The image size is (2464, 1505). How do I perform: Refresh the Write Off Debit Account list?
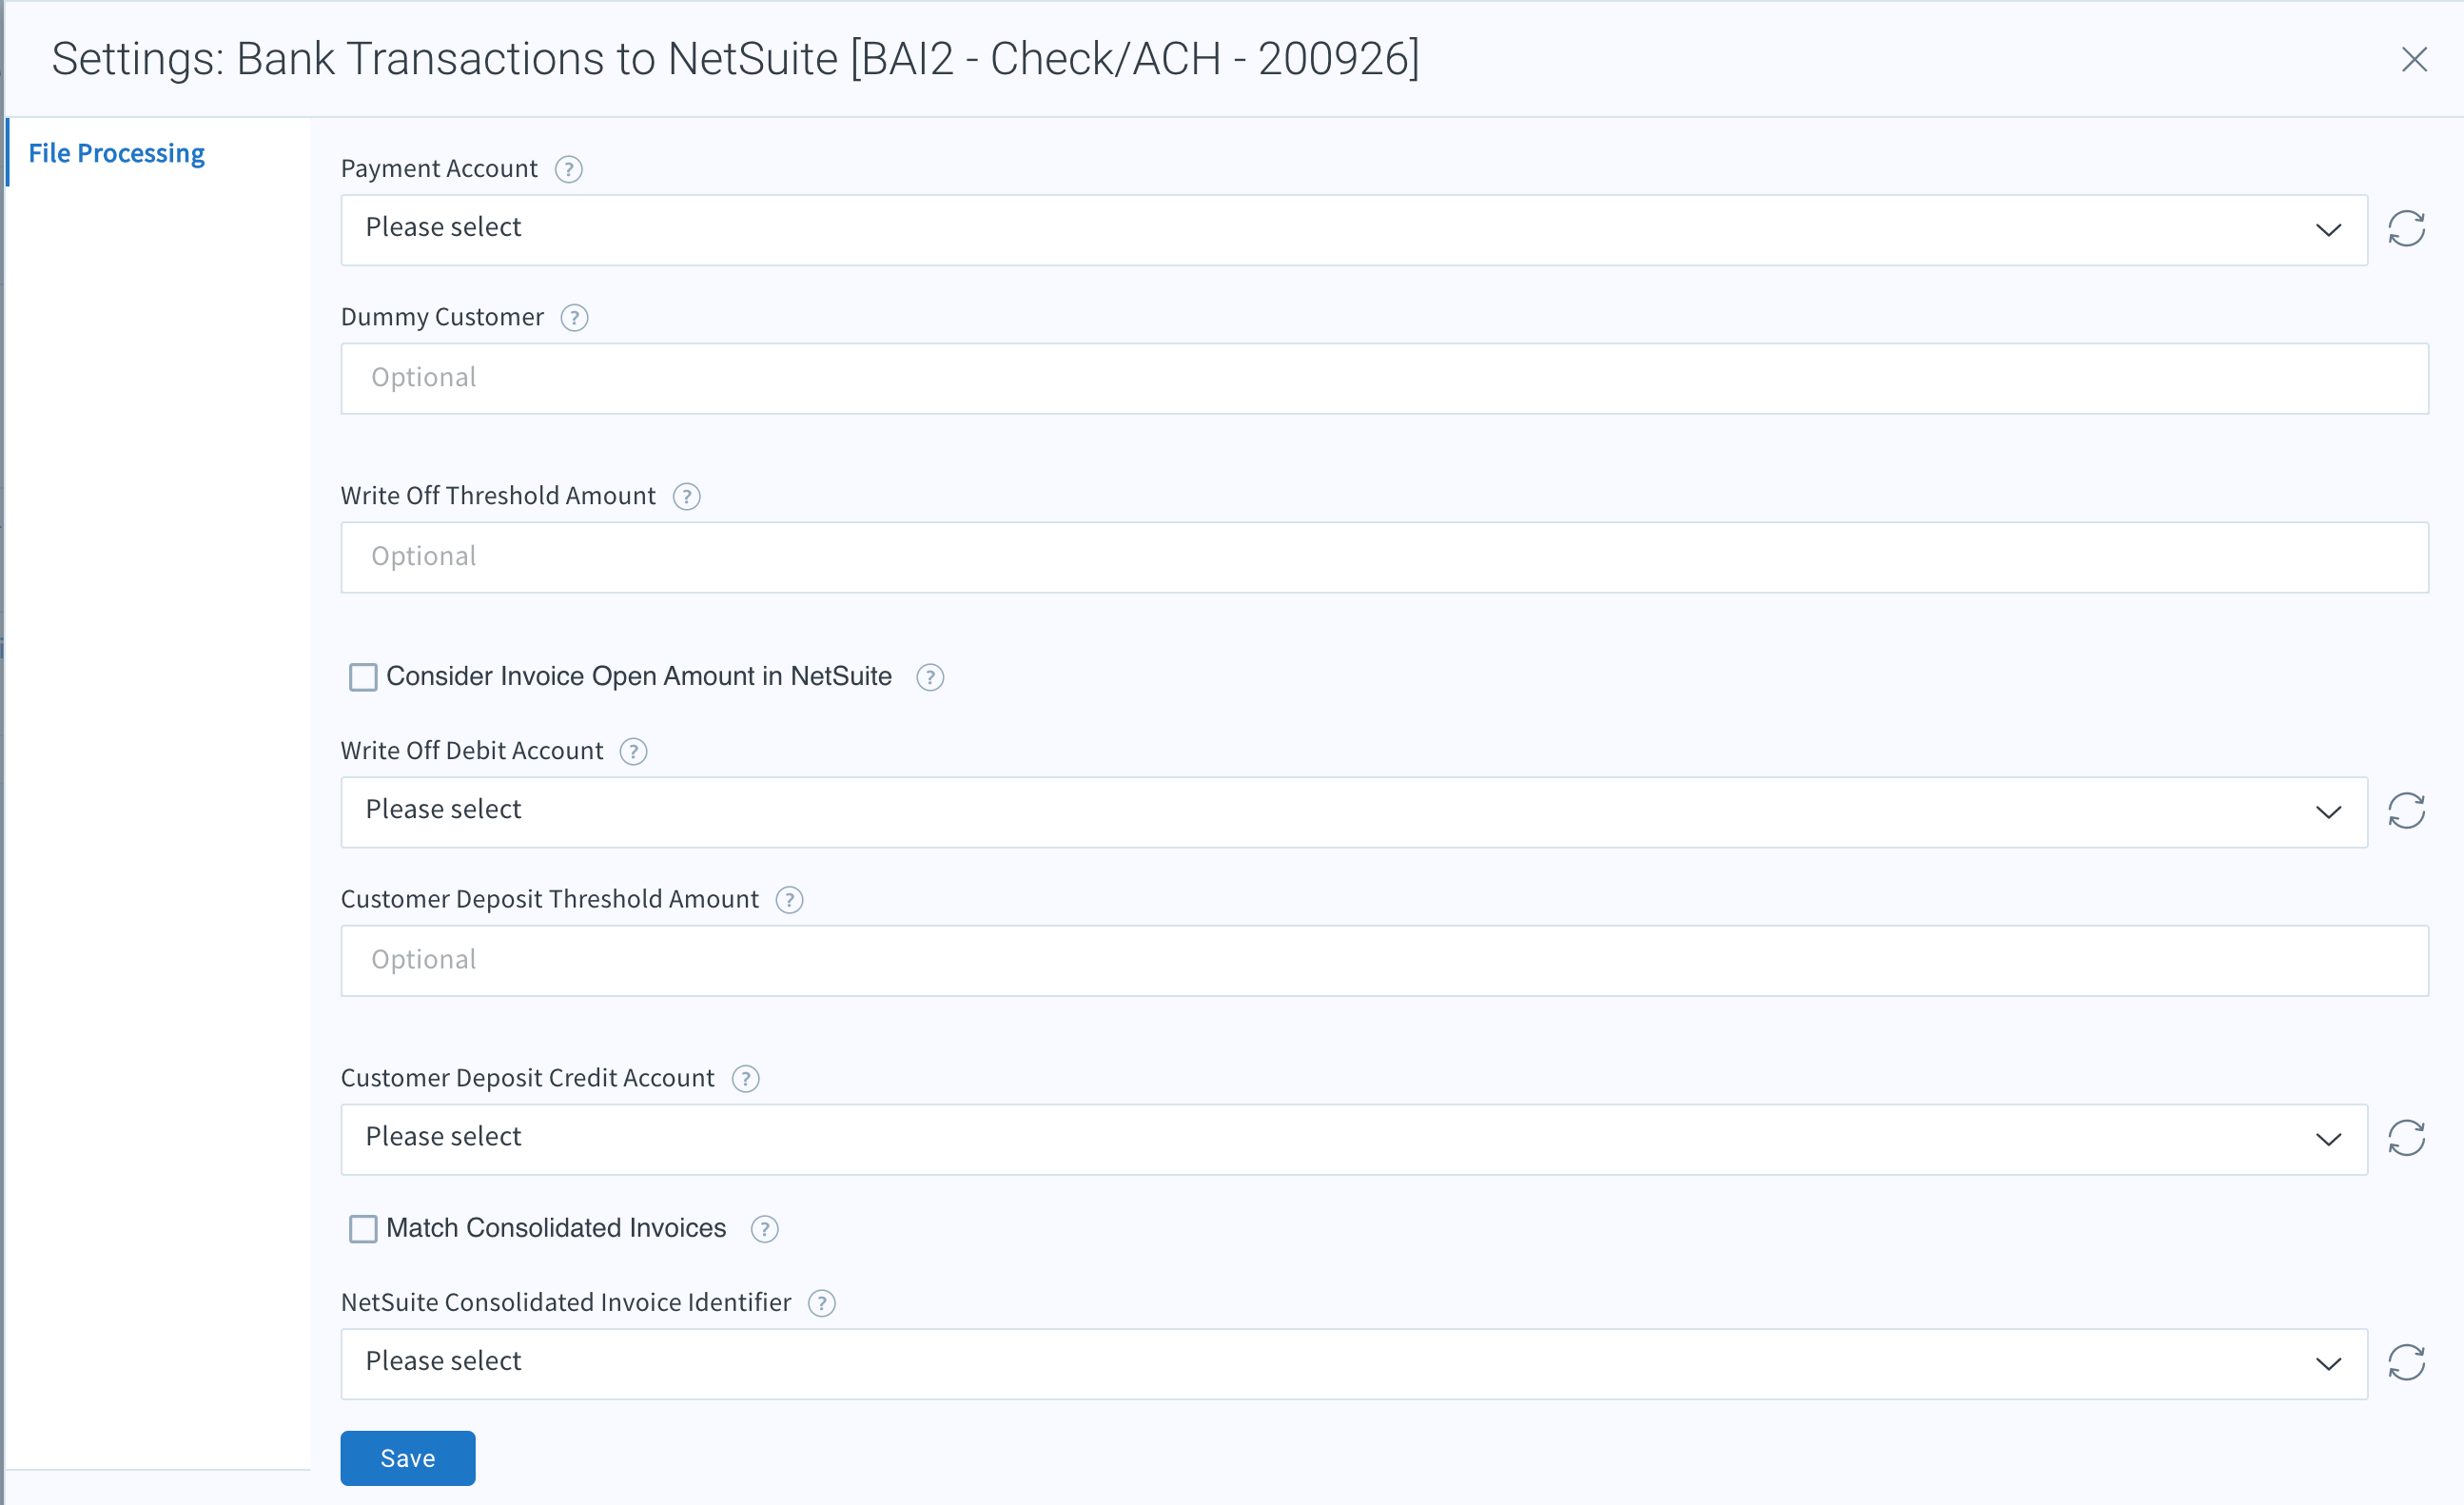pos(2406,811)
